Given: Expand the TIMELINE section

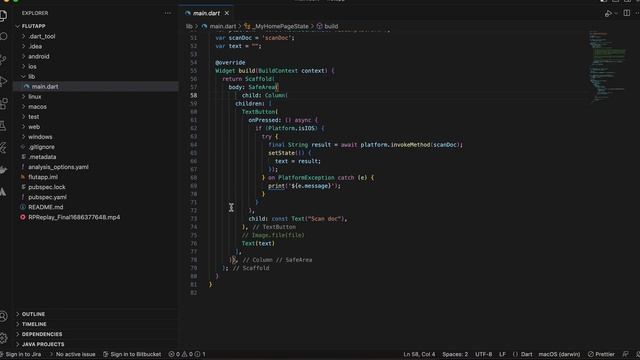Looking at the screenshot, I should coord(34,324).
